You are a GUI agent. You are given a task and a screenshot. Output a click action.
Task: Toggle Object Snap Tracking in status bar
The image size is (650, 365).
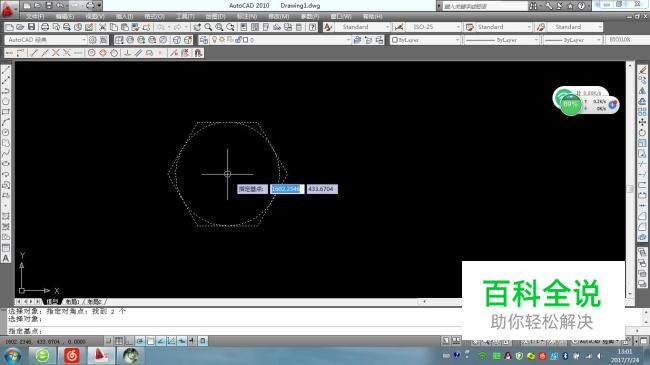[x=161, y=341]
